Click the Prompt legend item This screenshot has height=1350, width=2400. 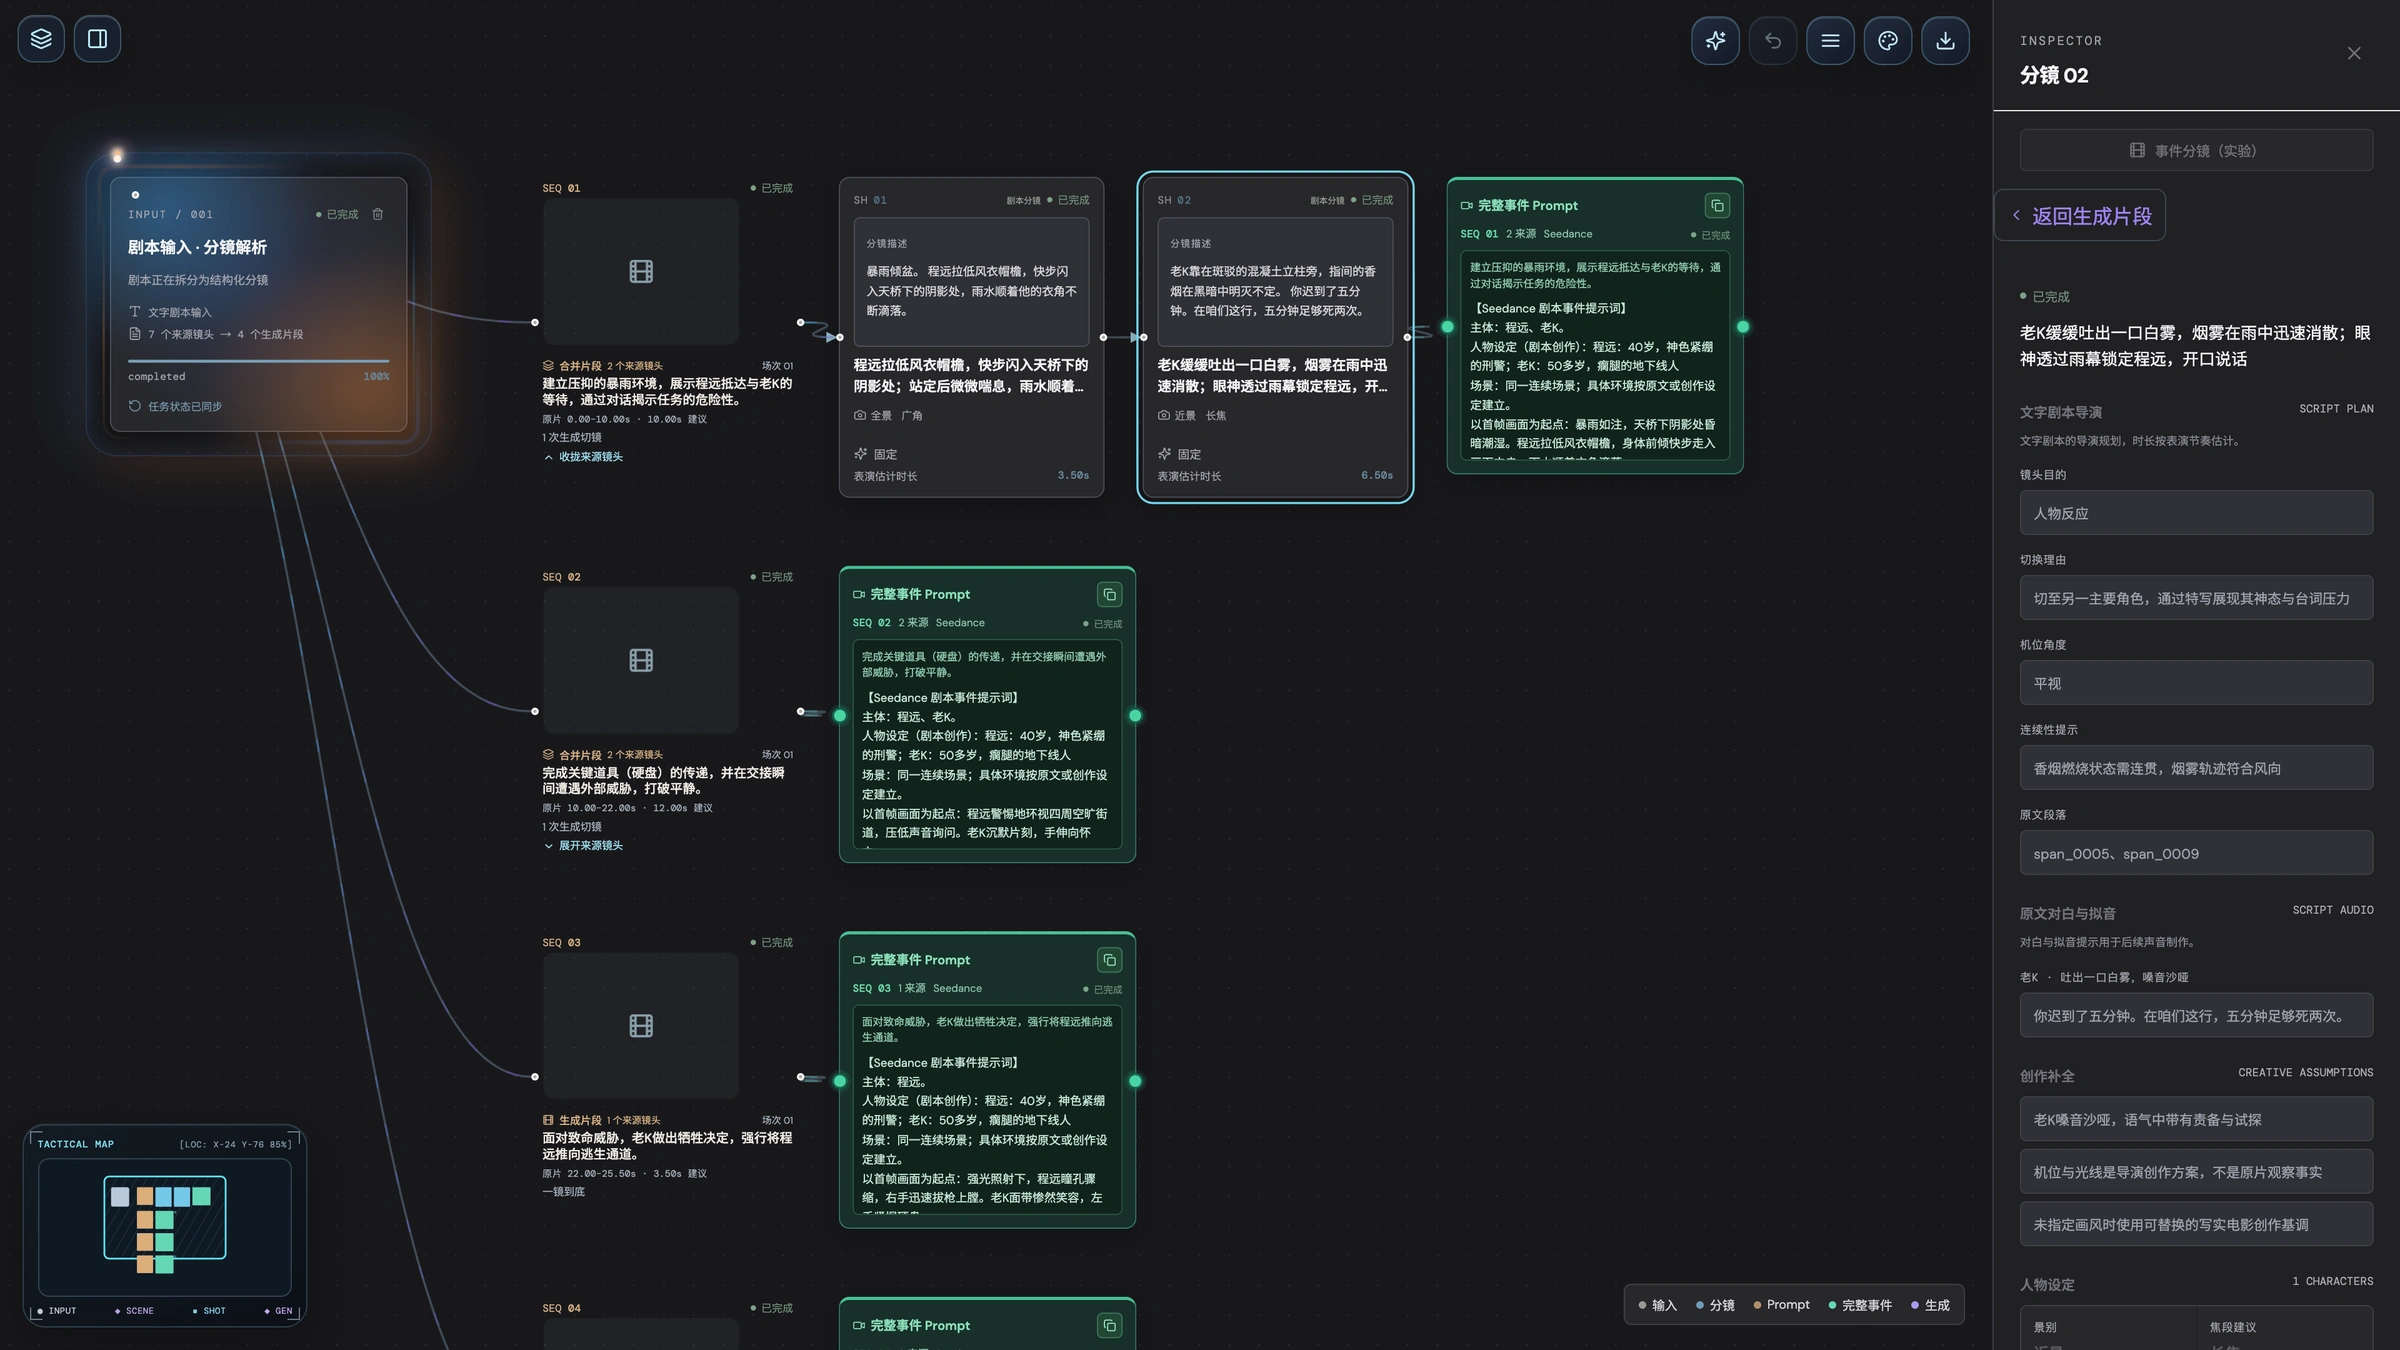pos(1781,1305)
